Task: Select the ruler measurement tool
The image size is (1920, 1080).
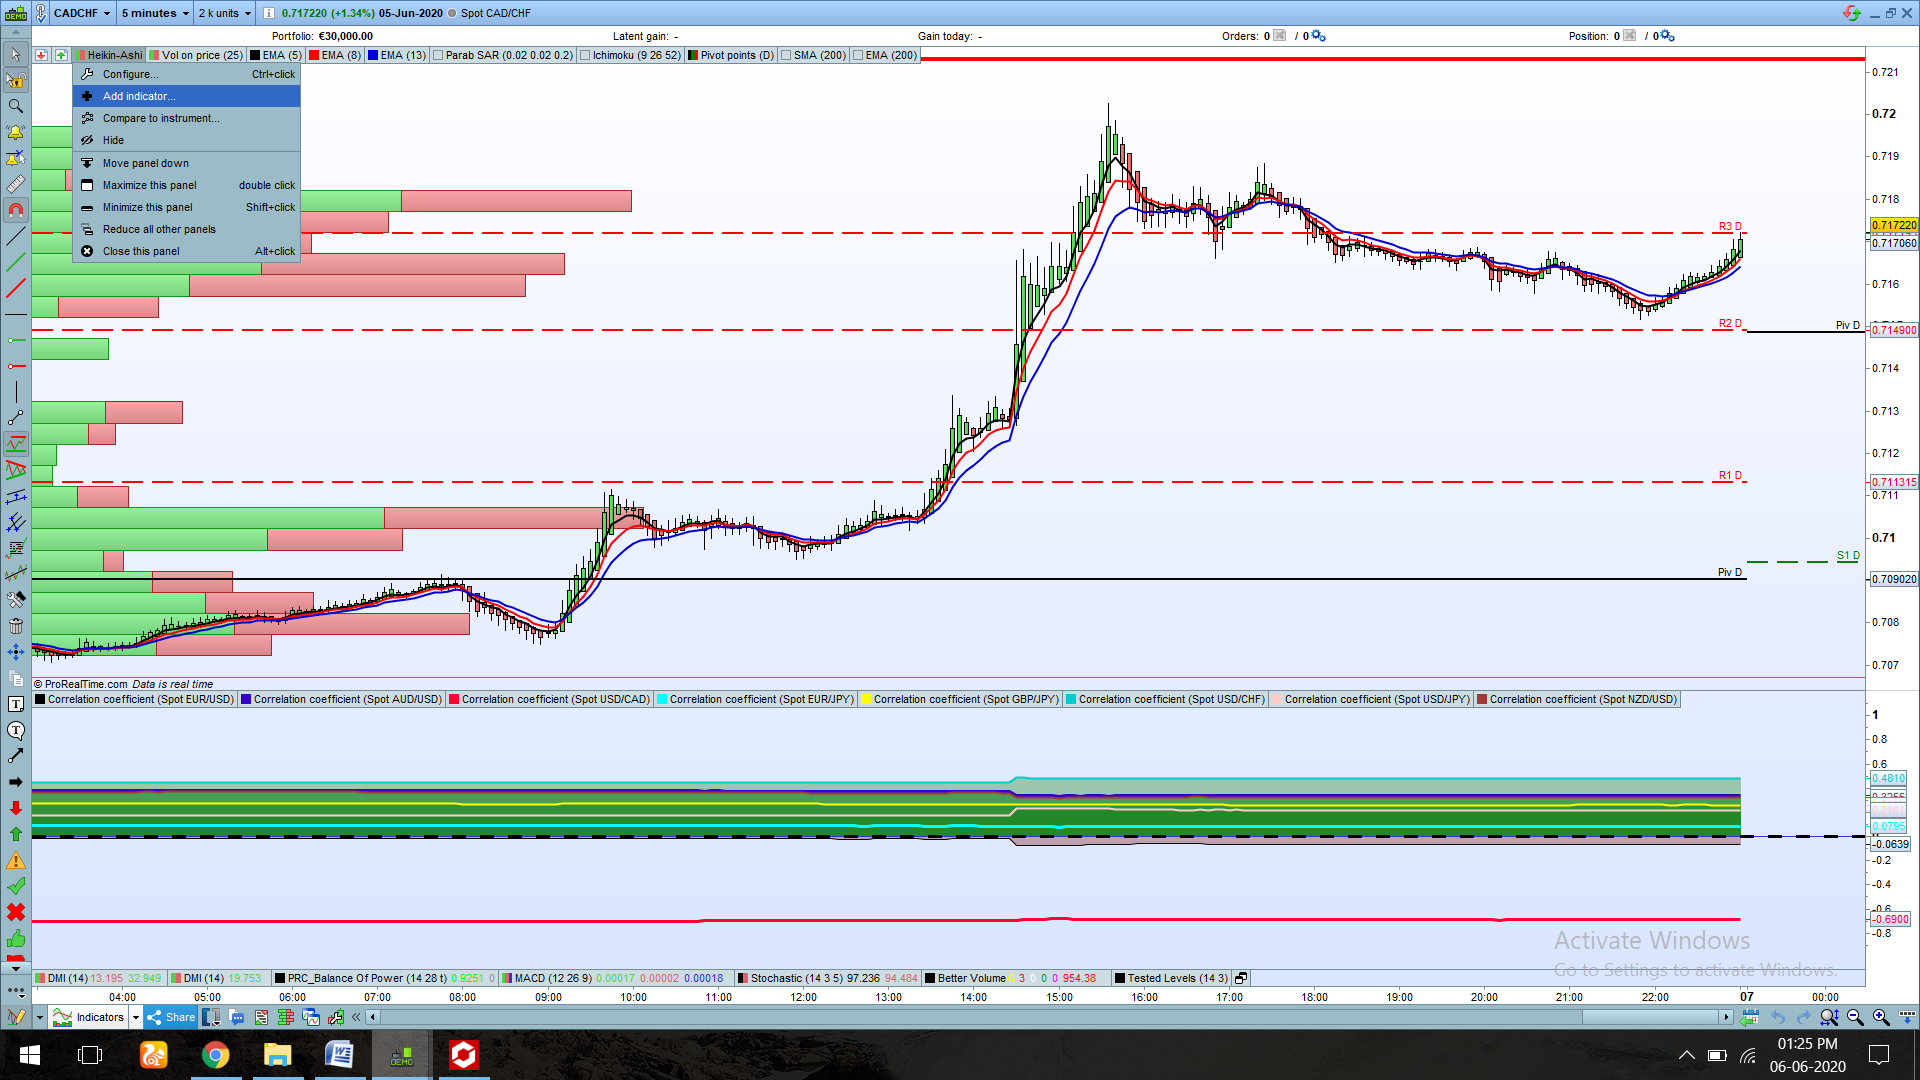Action: coord(15,184)
